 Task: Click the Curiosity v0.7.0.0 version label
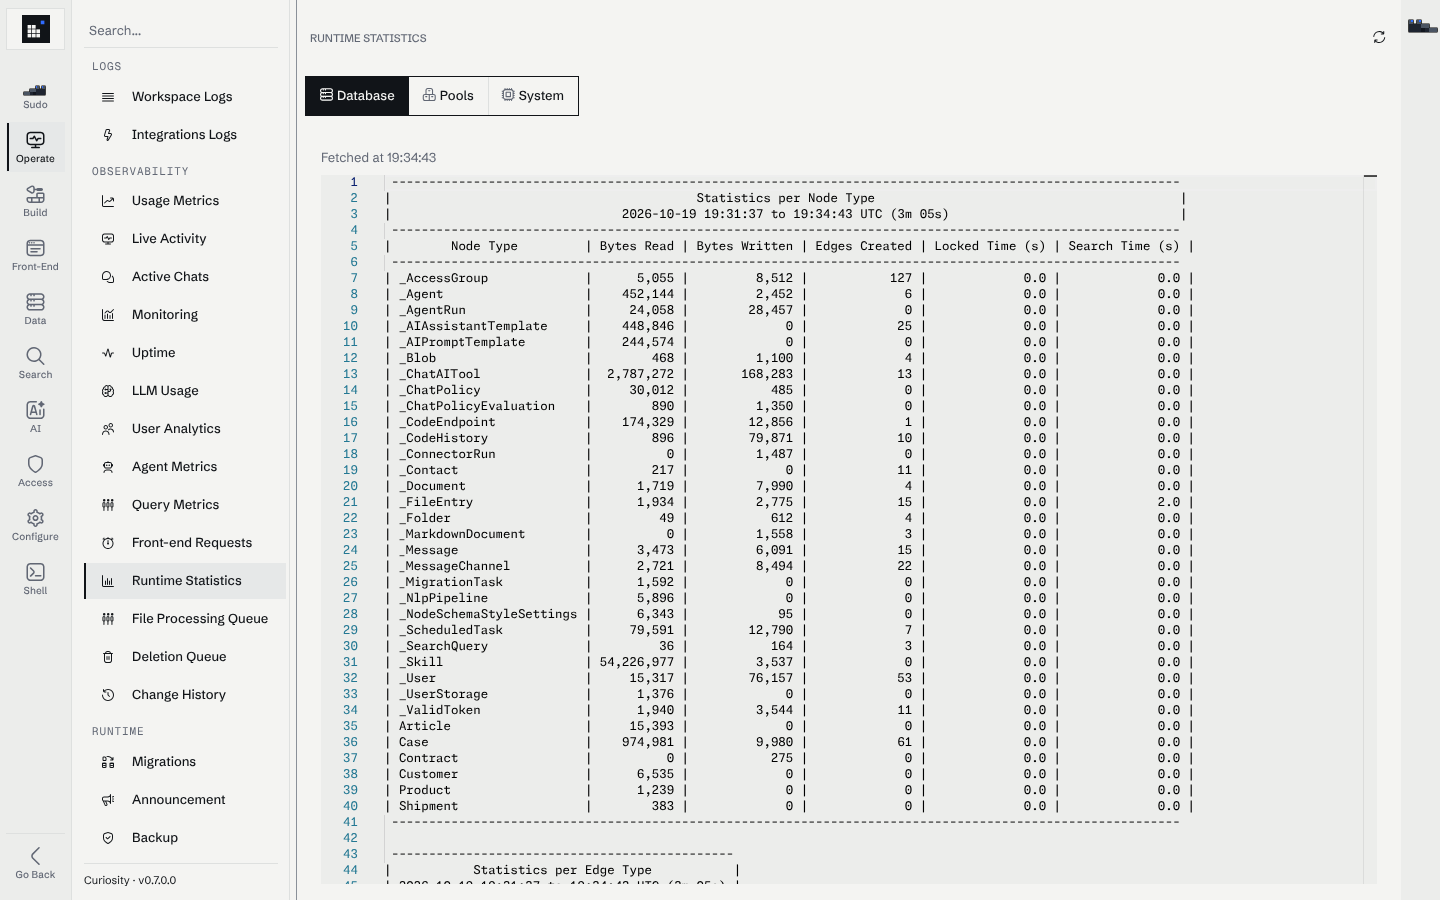point(130,881)
